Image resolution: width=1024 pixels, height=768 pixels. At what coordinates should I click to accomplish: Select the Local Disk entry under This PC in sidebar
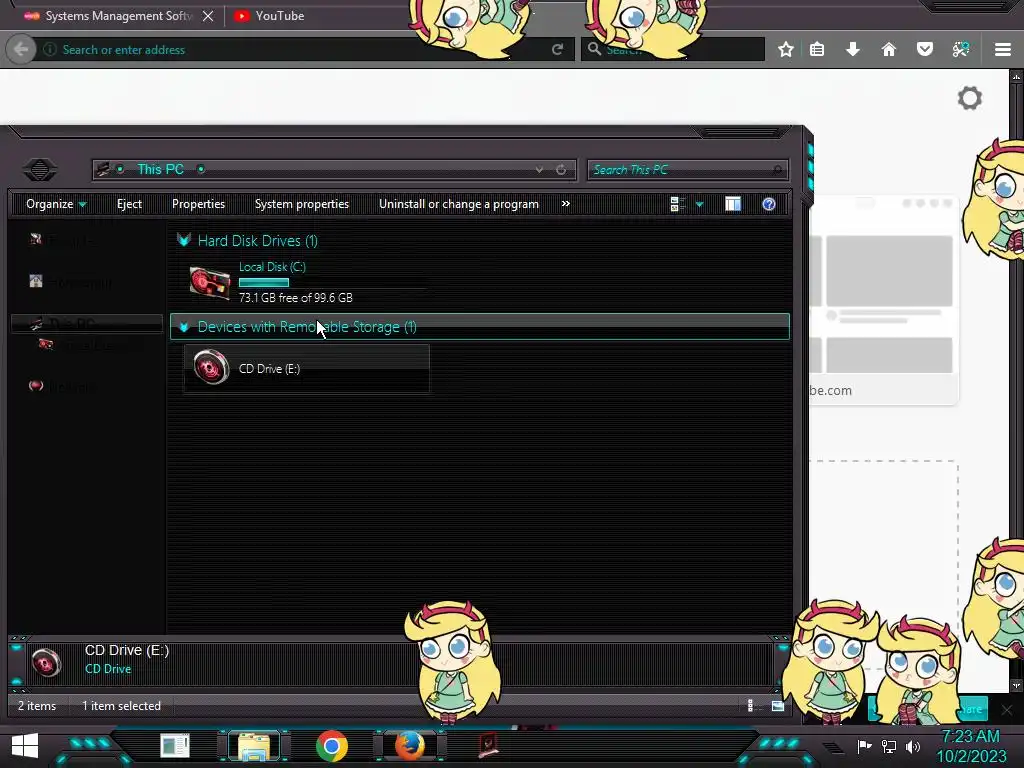88,345
